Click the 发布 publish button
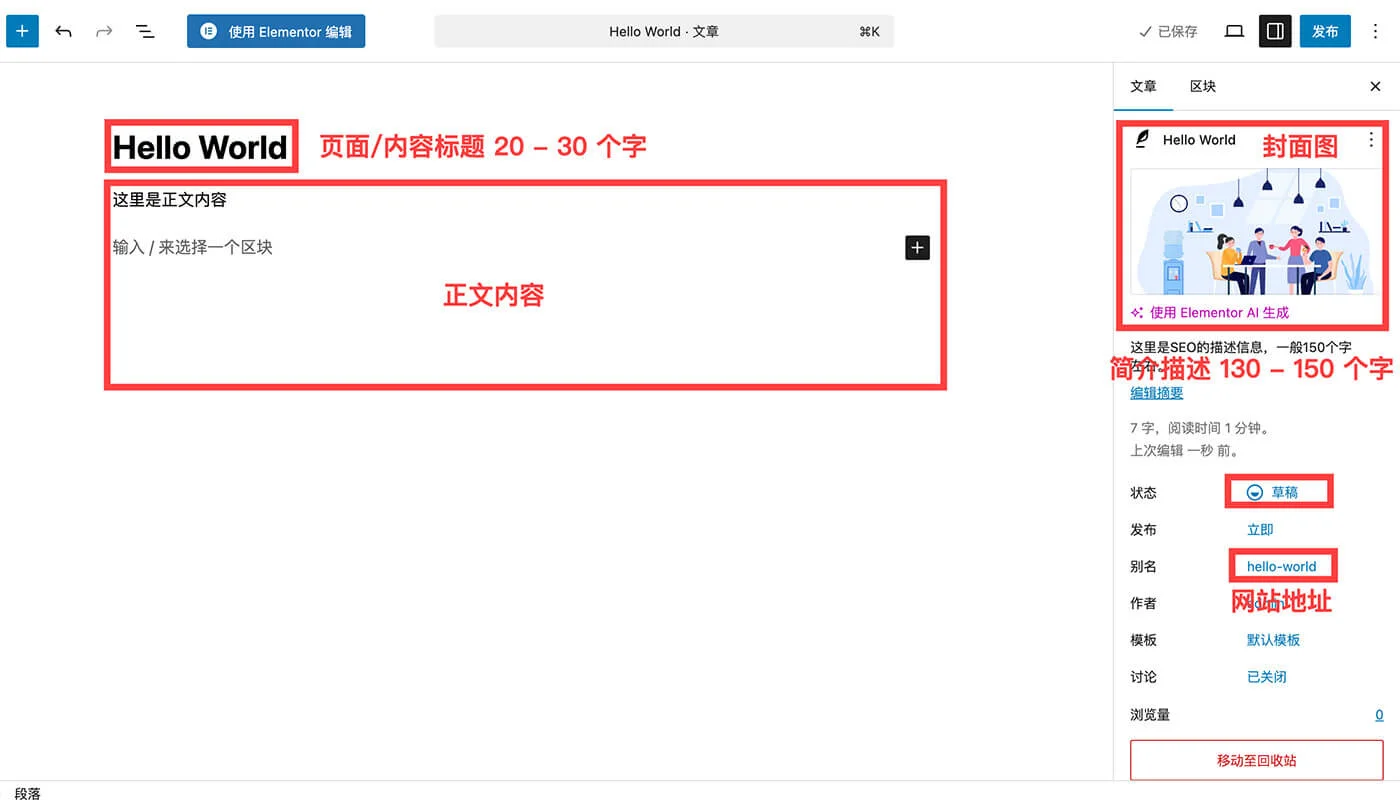 click(1325, 31)
